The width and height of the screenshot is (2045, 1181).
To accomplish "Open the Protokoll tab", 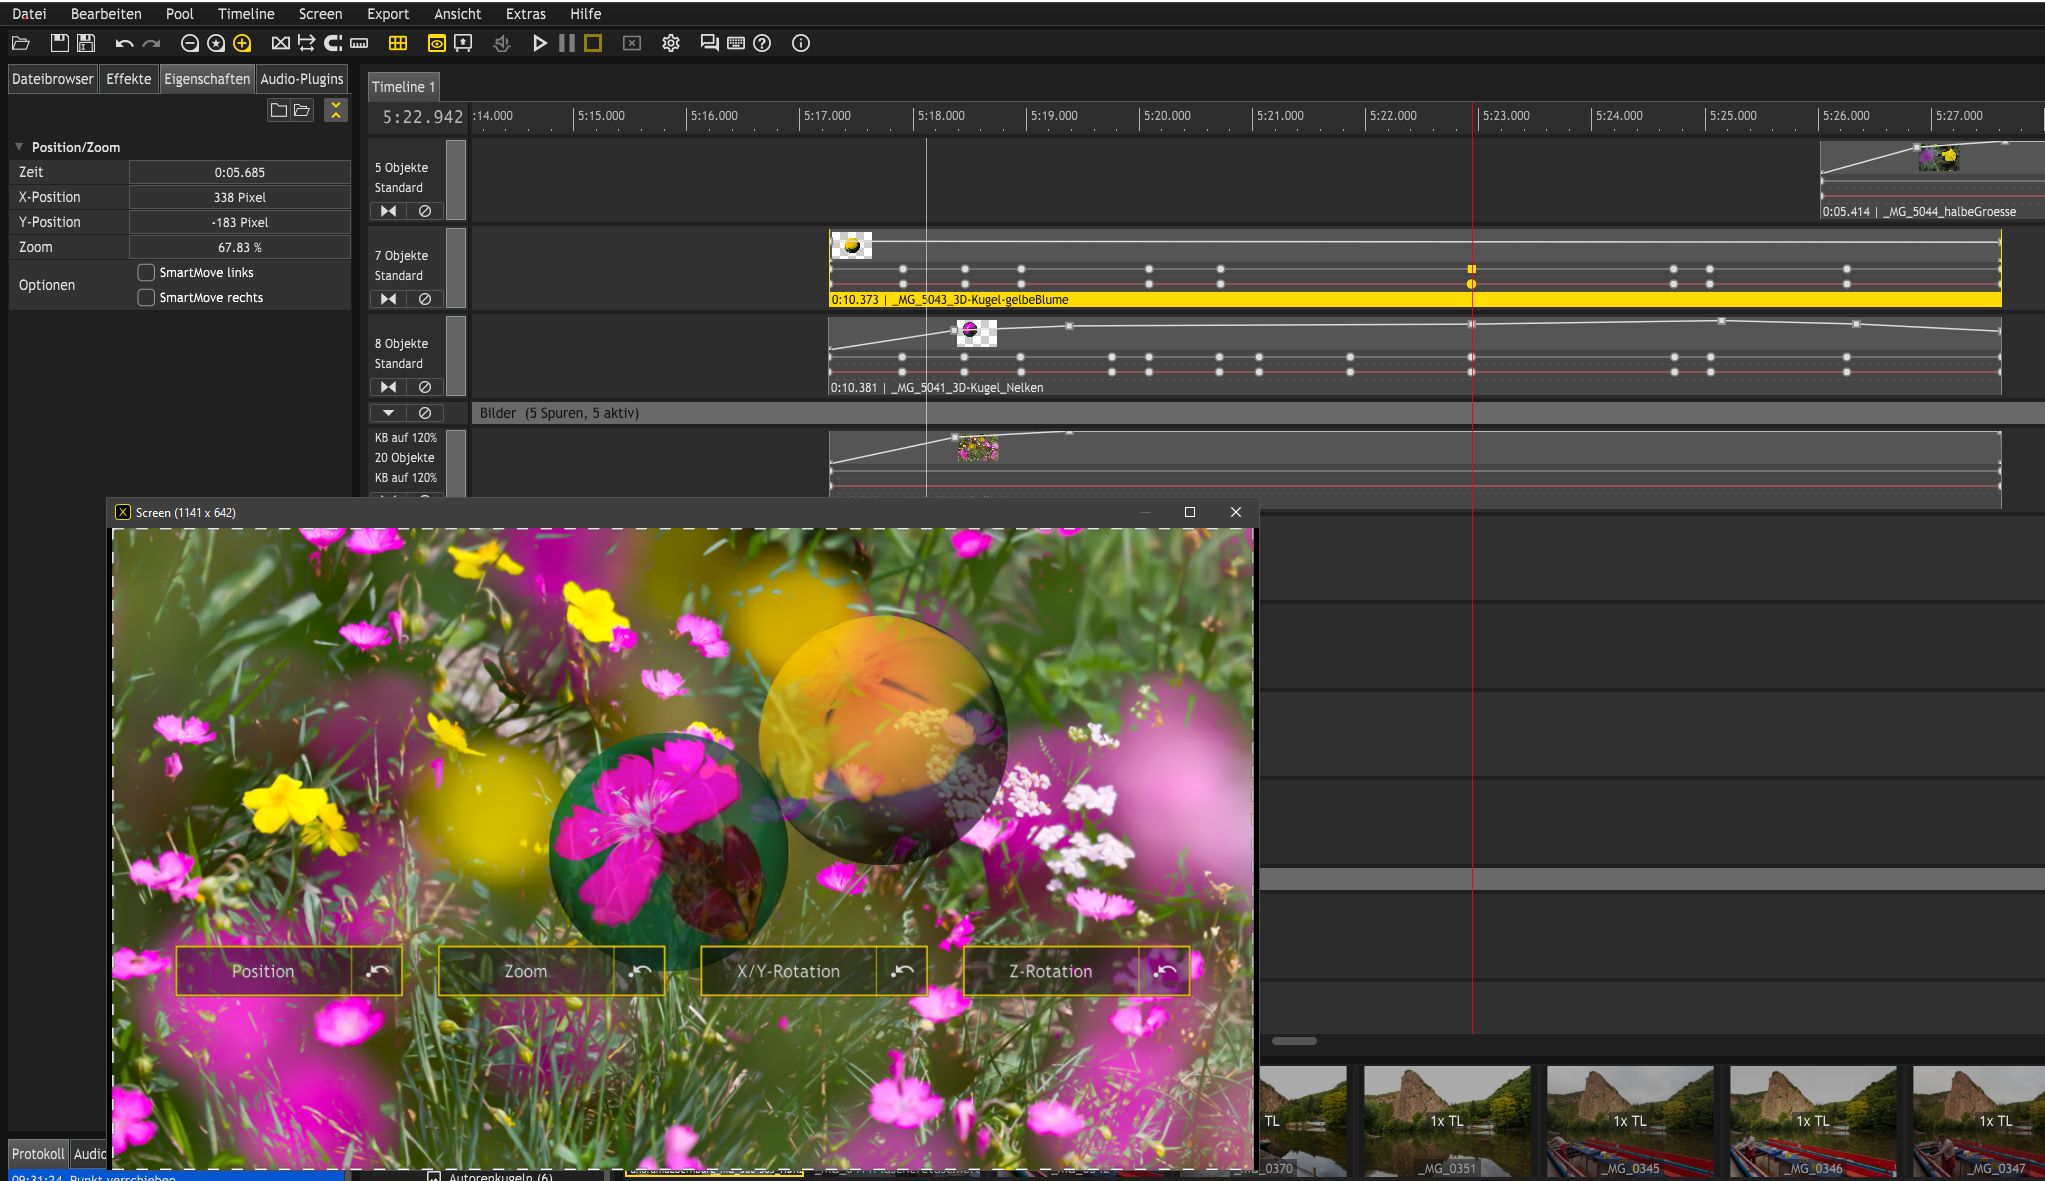I will pos(38,1153).
